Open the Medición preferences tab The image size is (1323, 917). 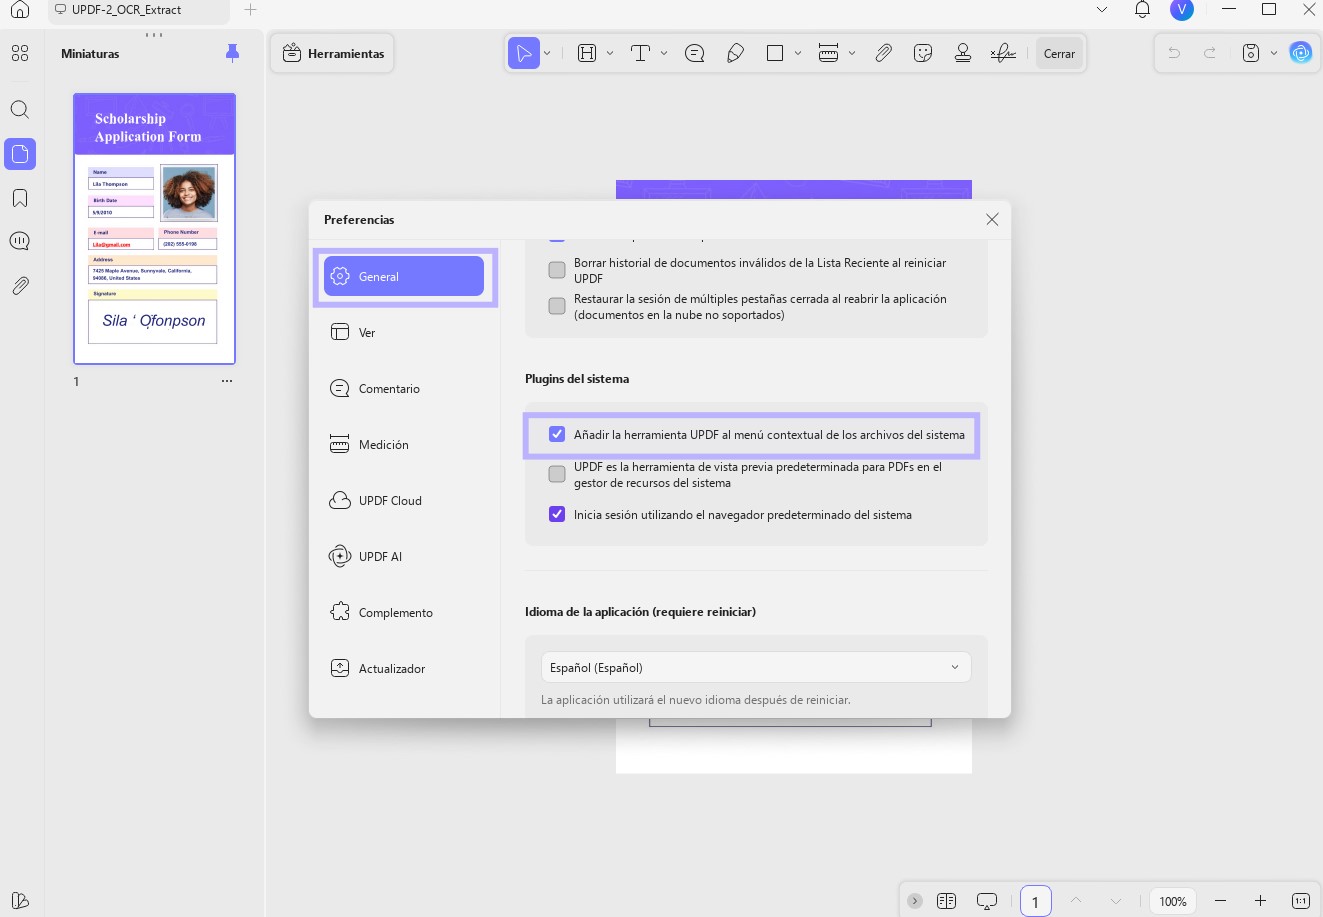pyautogui.click(x=404, y=445)
